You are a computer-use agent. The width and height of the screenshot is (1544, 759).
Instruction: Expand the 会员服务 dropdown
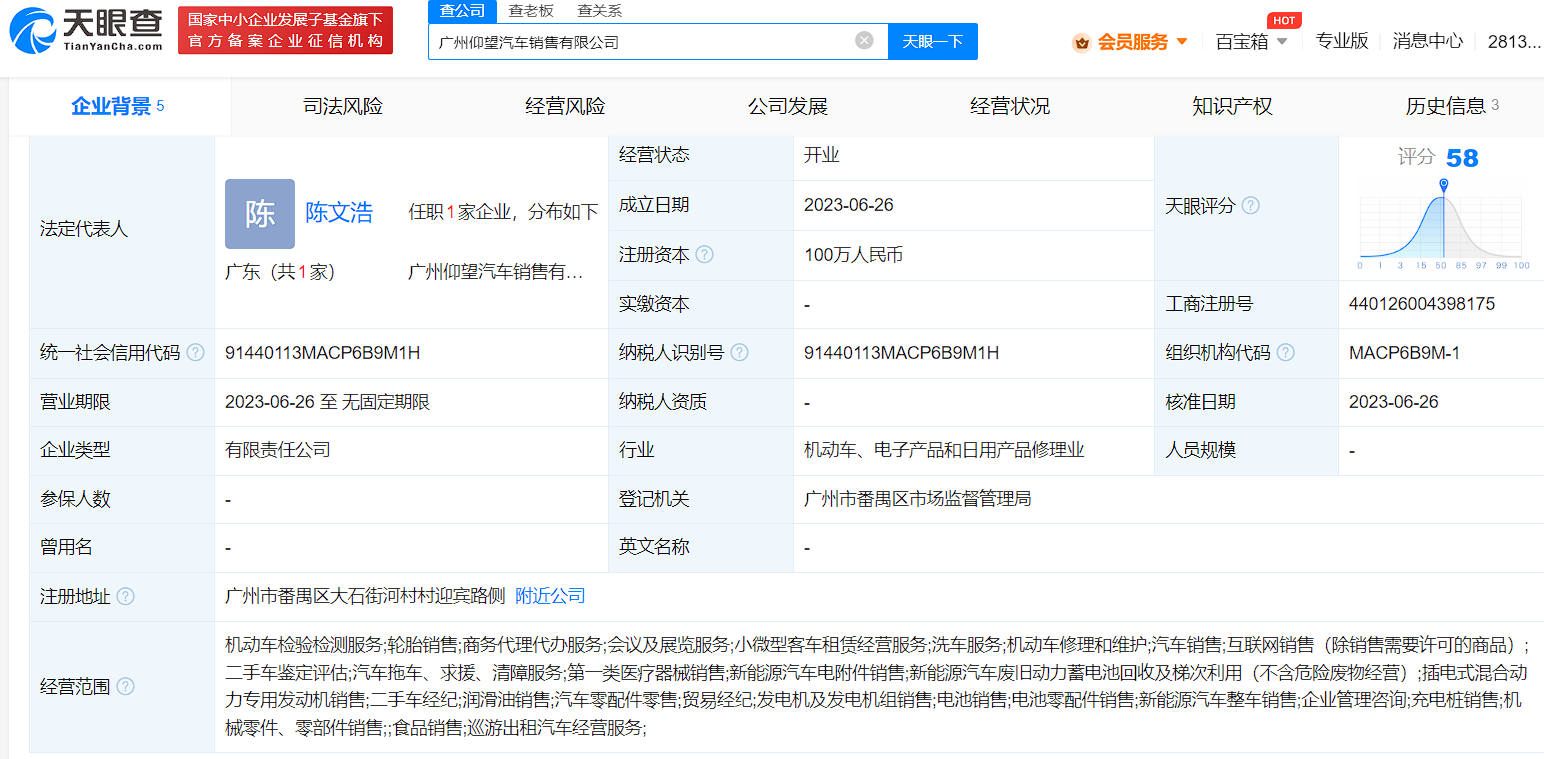click(1182, 42)
